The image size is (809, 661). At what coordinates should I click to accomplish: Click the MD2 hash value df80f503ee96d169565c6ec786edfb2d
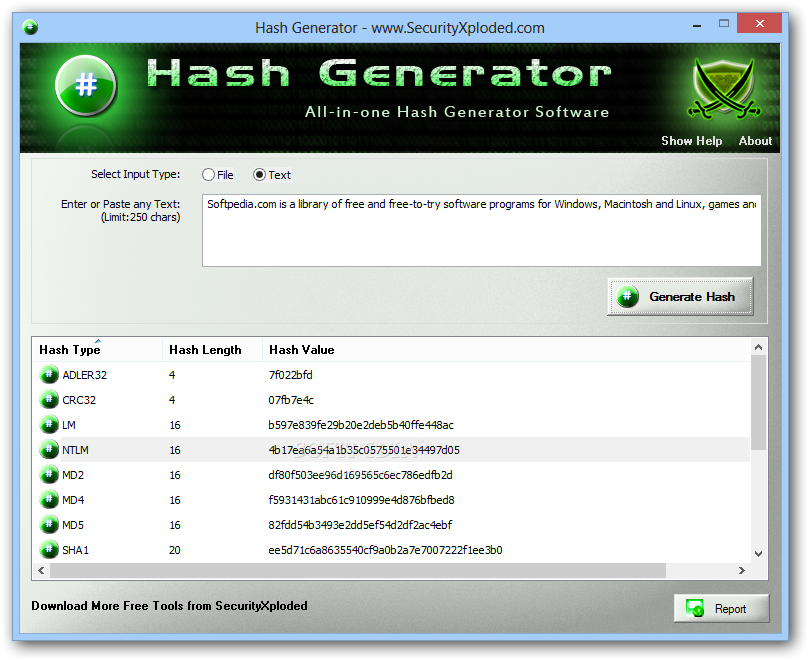pyautogui.click(x=360, y=475)
